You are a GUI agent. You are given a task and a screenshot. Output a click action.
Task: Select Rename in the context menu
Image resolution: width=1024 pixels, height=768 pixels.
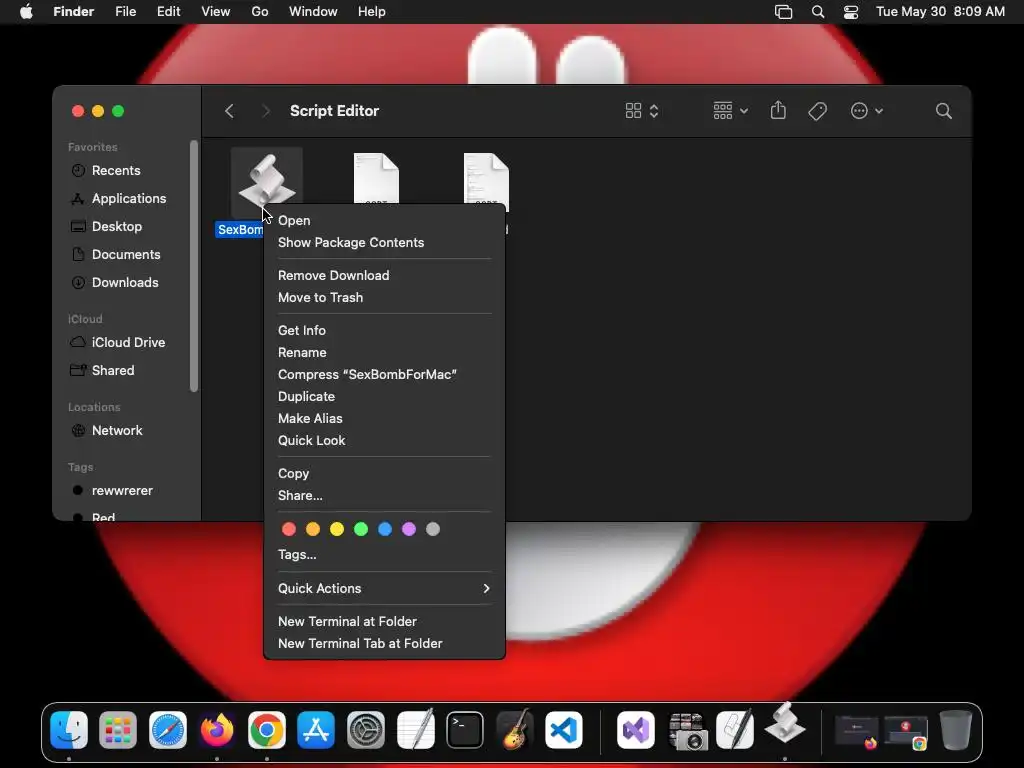[384, 353]
